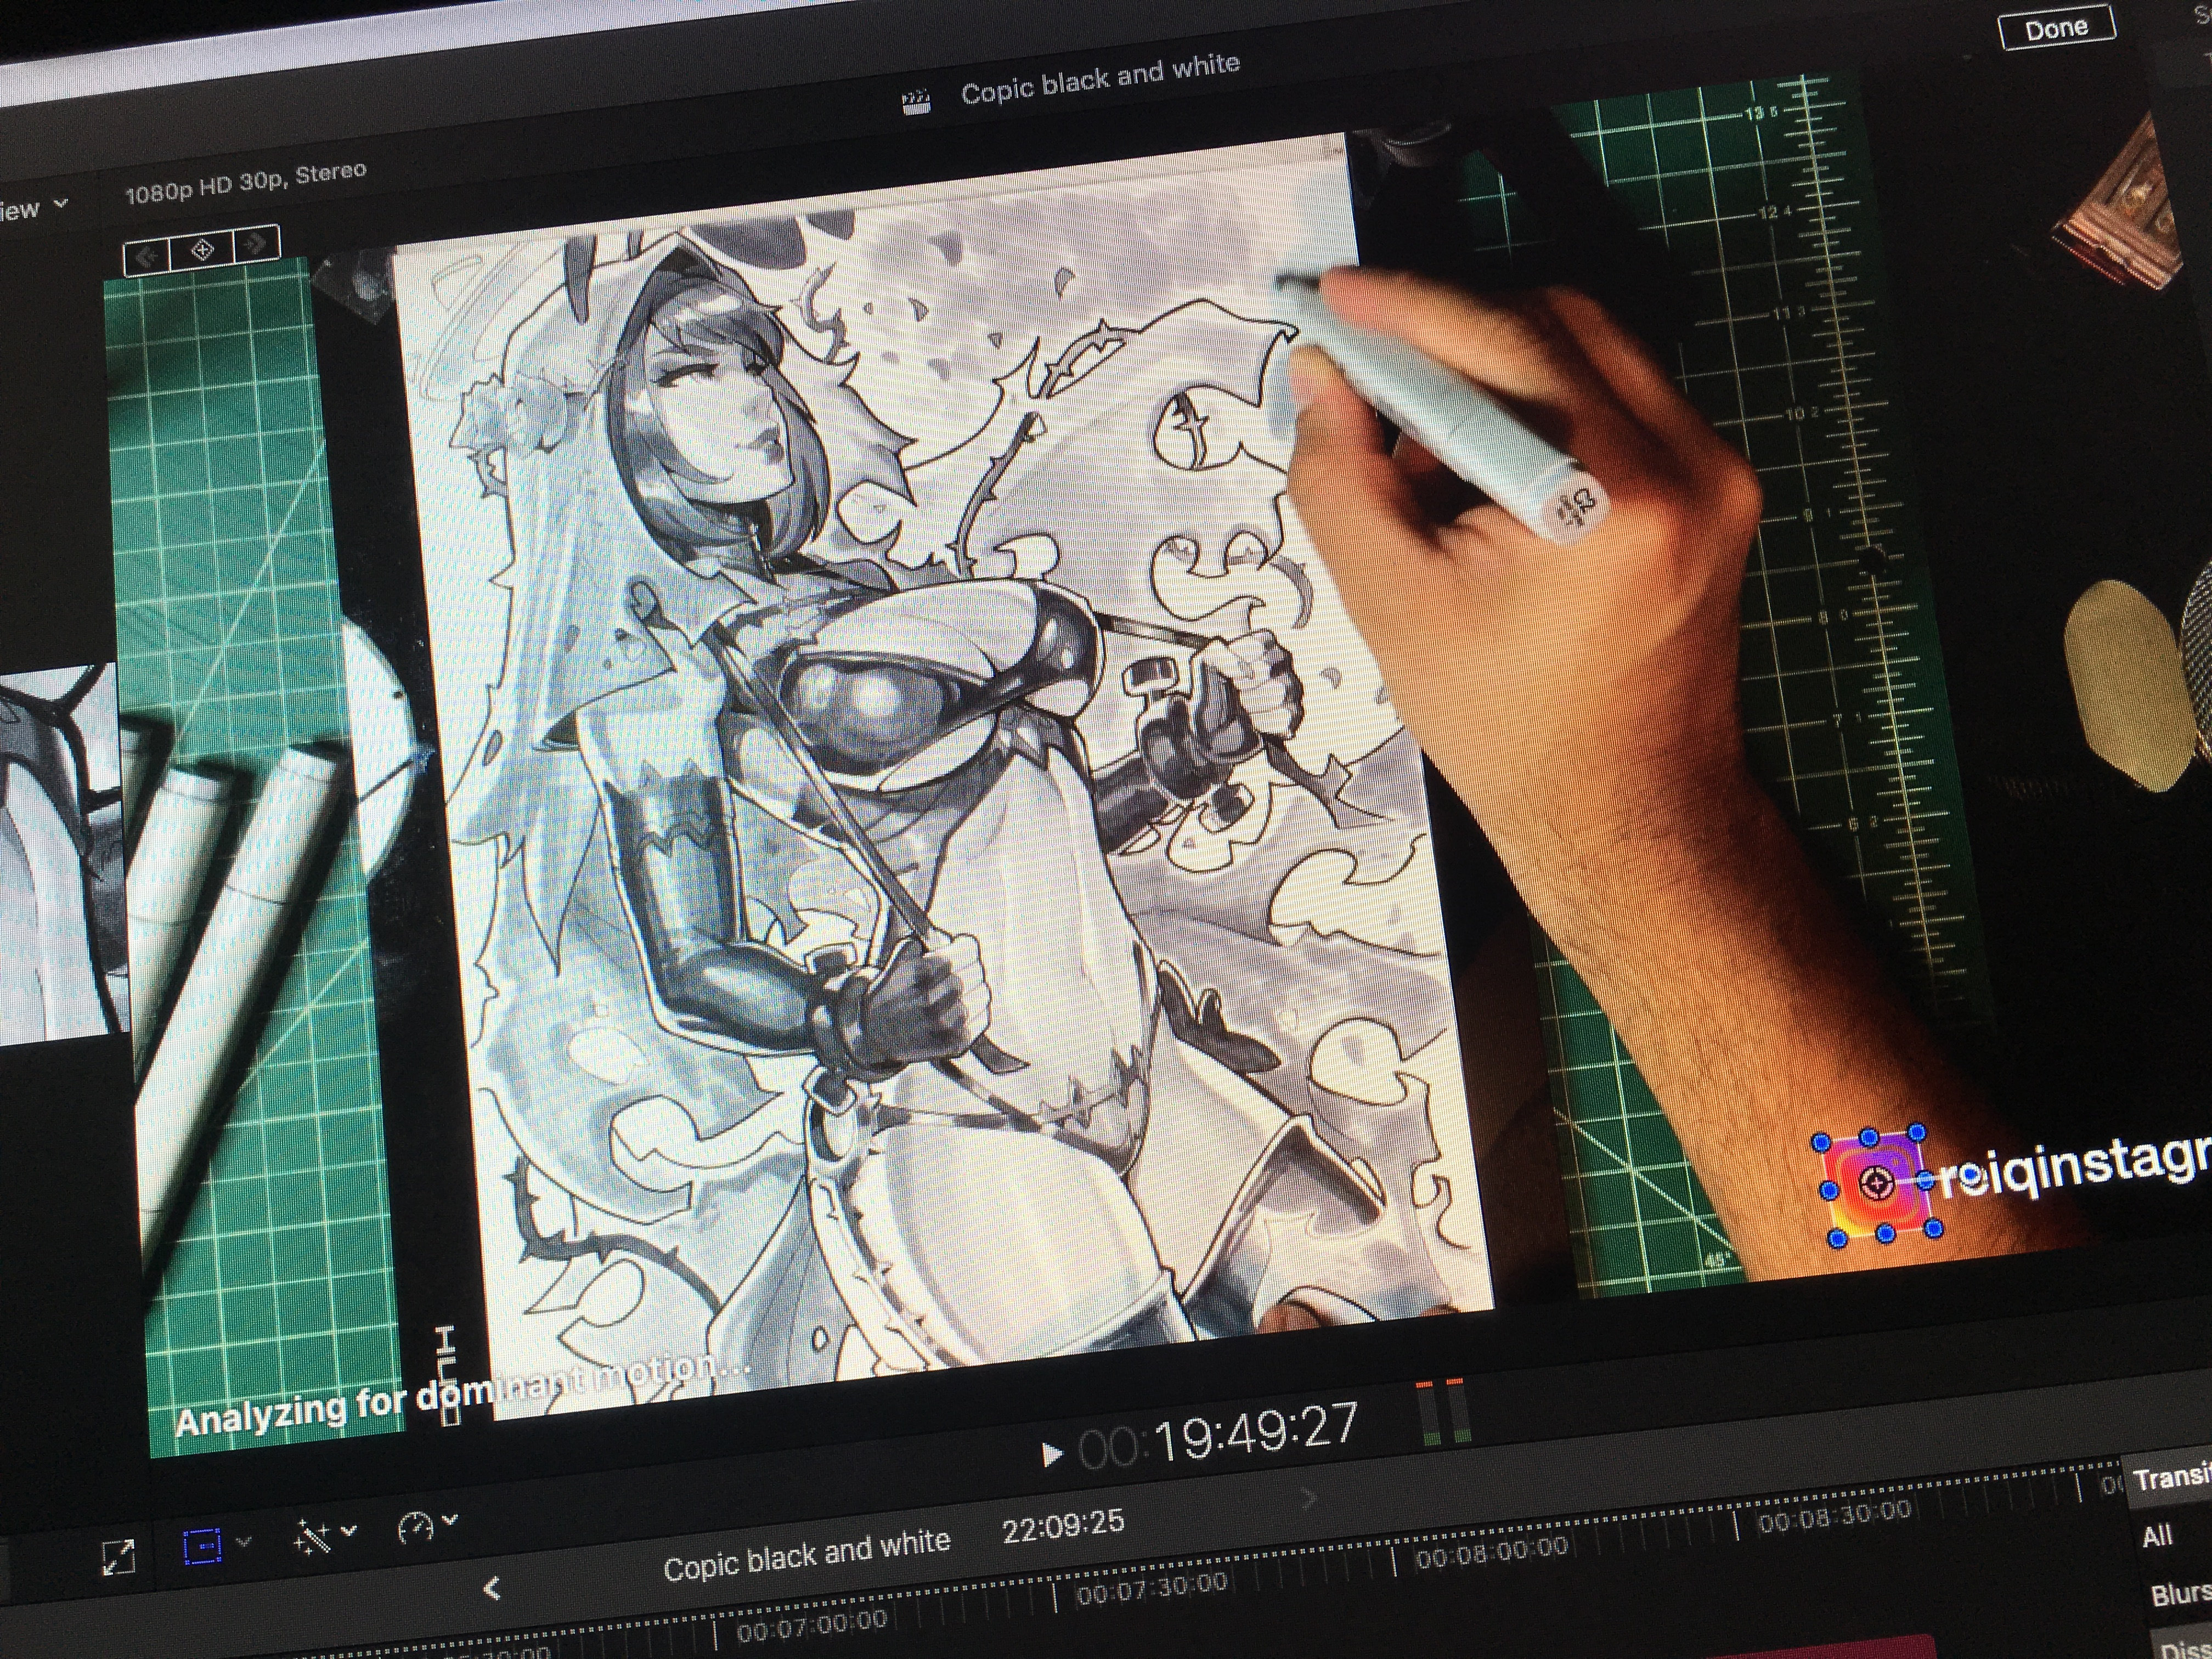
Task: Click the viewer title 'Copic black and white'
Action: (x=1100, y=79)
